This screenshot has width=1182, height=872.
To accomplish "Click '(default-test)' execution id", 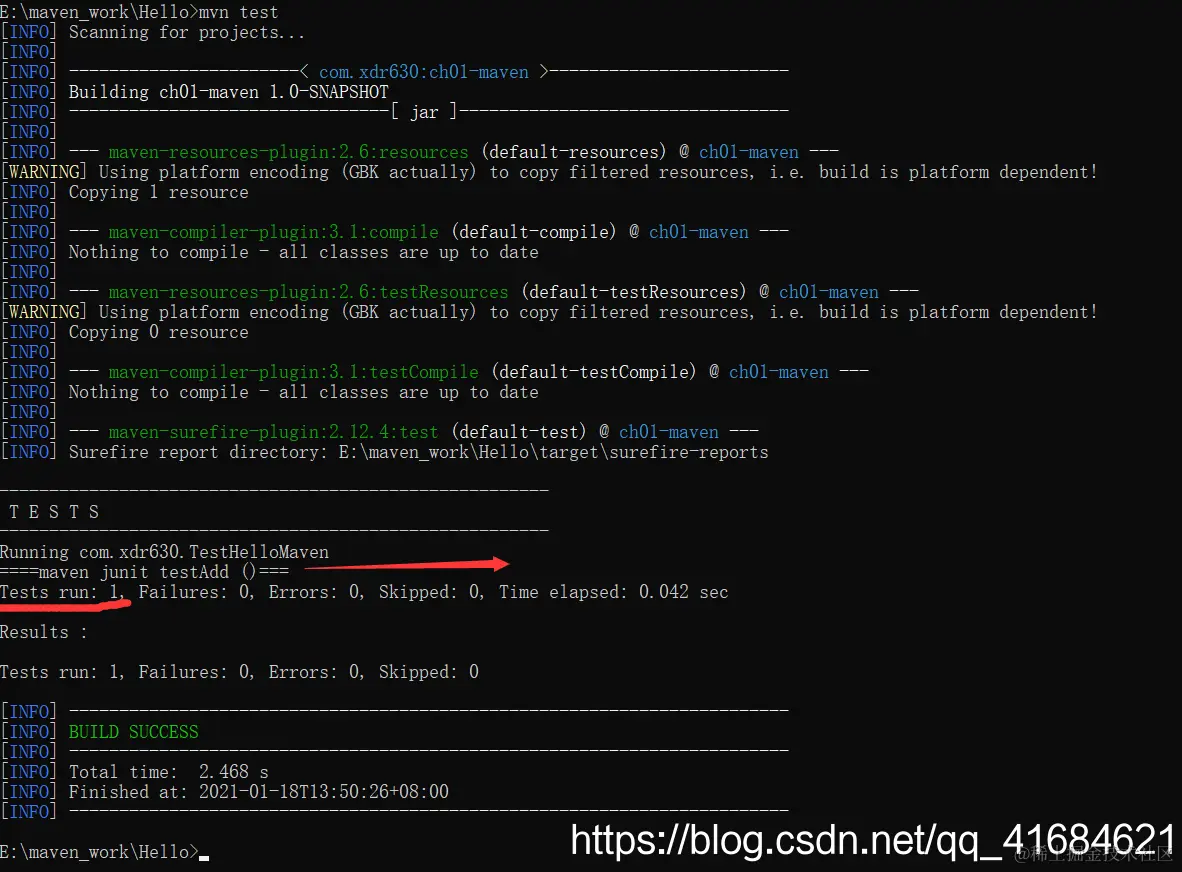I will pyautogui.click(x=519, y=432).
